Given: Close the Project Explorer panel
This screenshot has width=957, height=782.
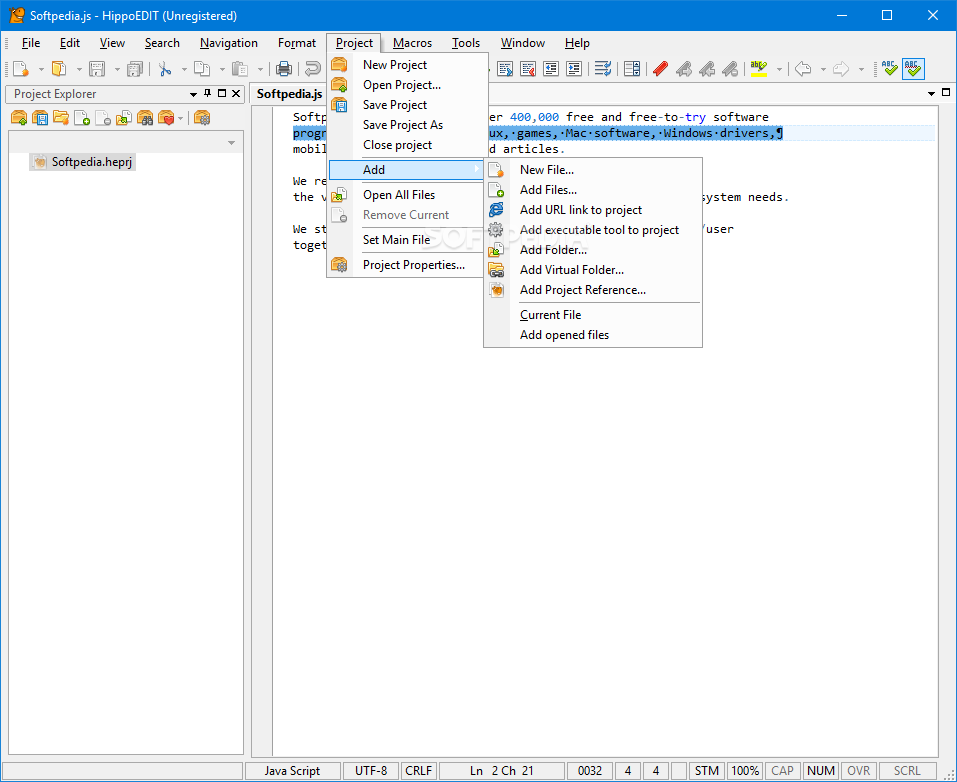Looking at the screenshot, I should pos(236,93).
